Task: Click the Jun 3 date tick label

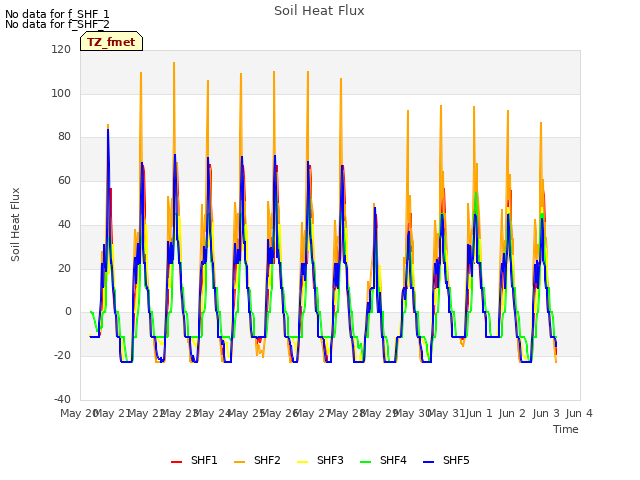Action: (x=546, y=413)
